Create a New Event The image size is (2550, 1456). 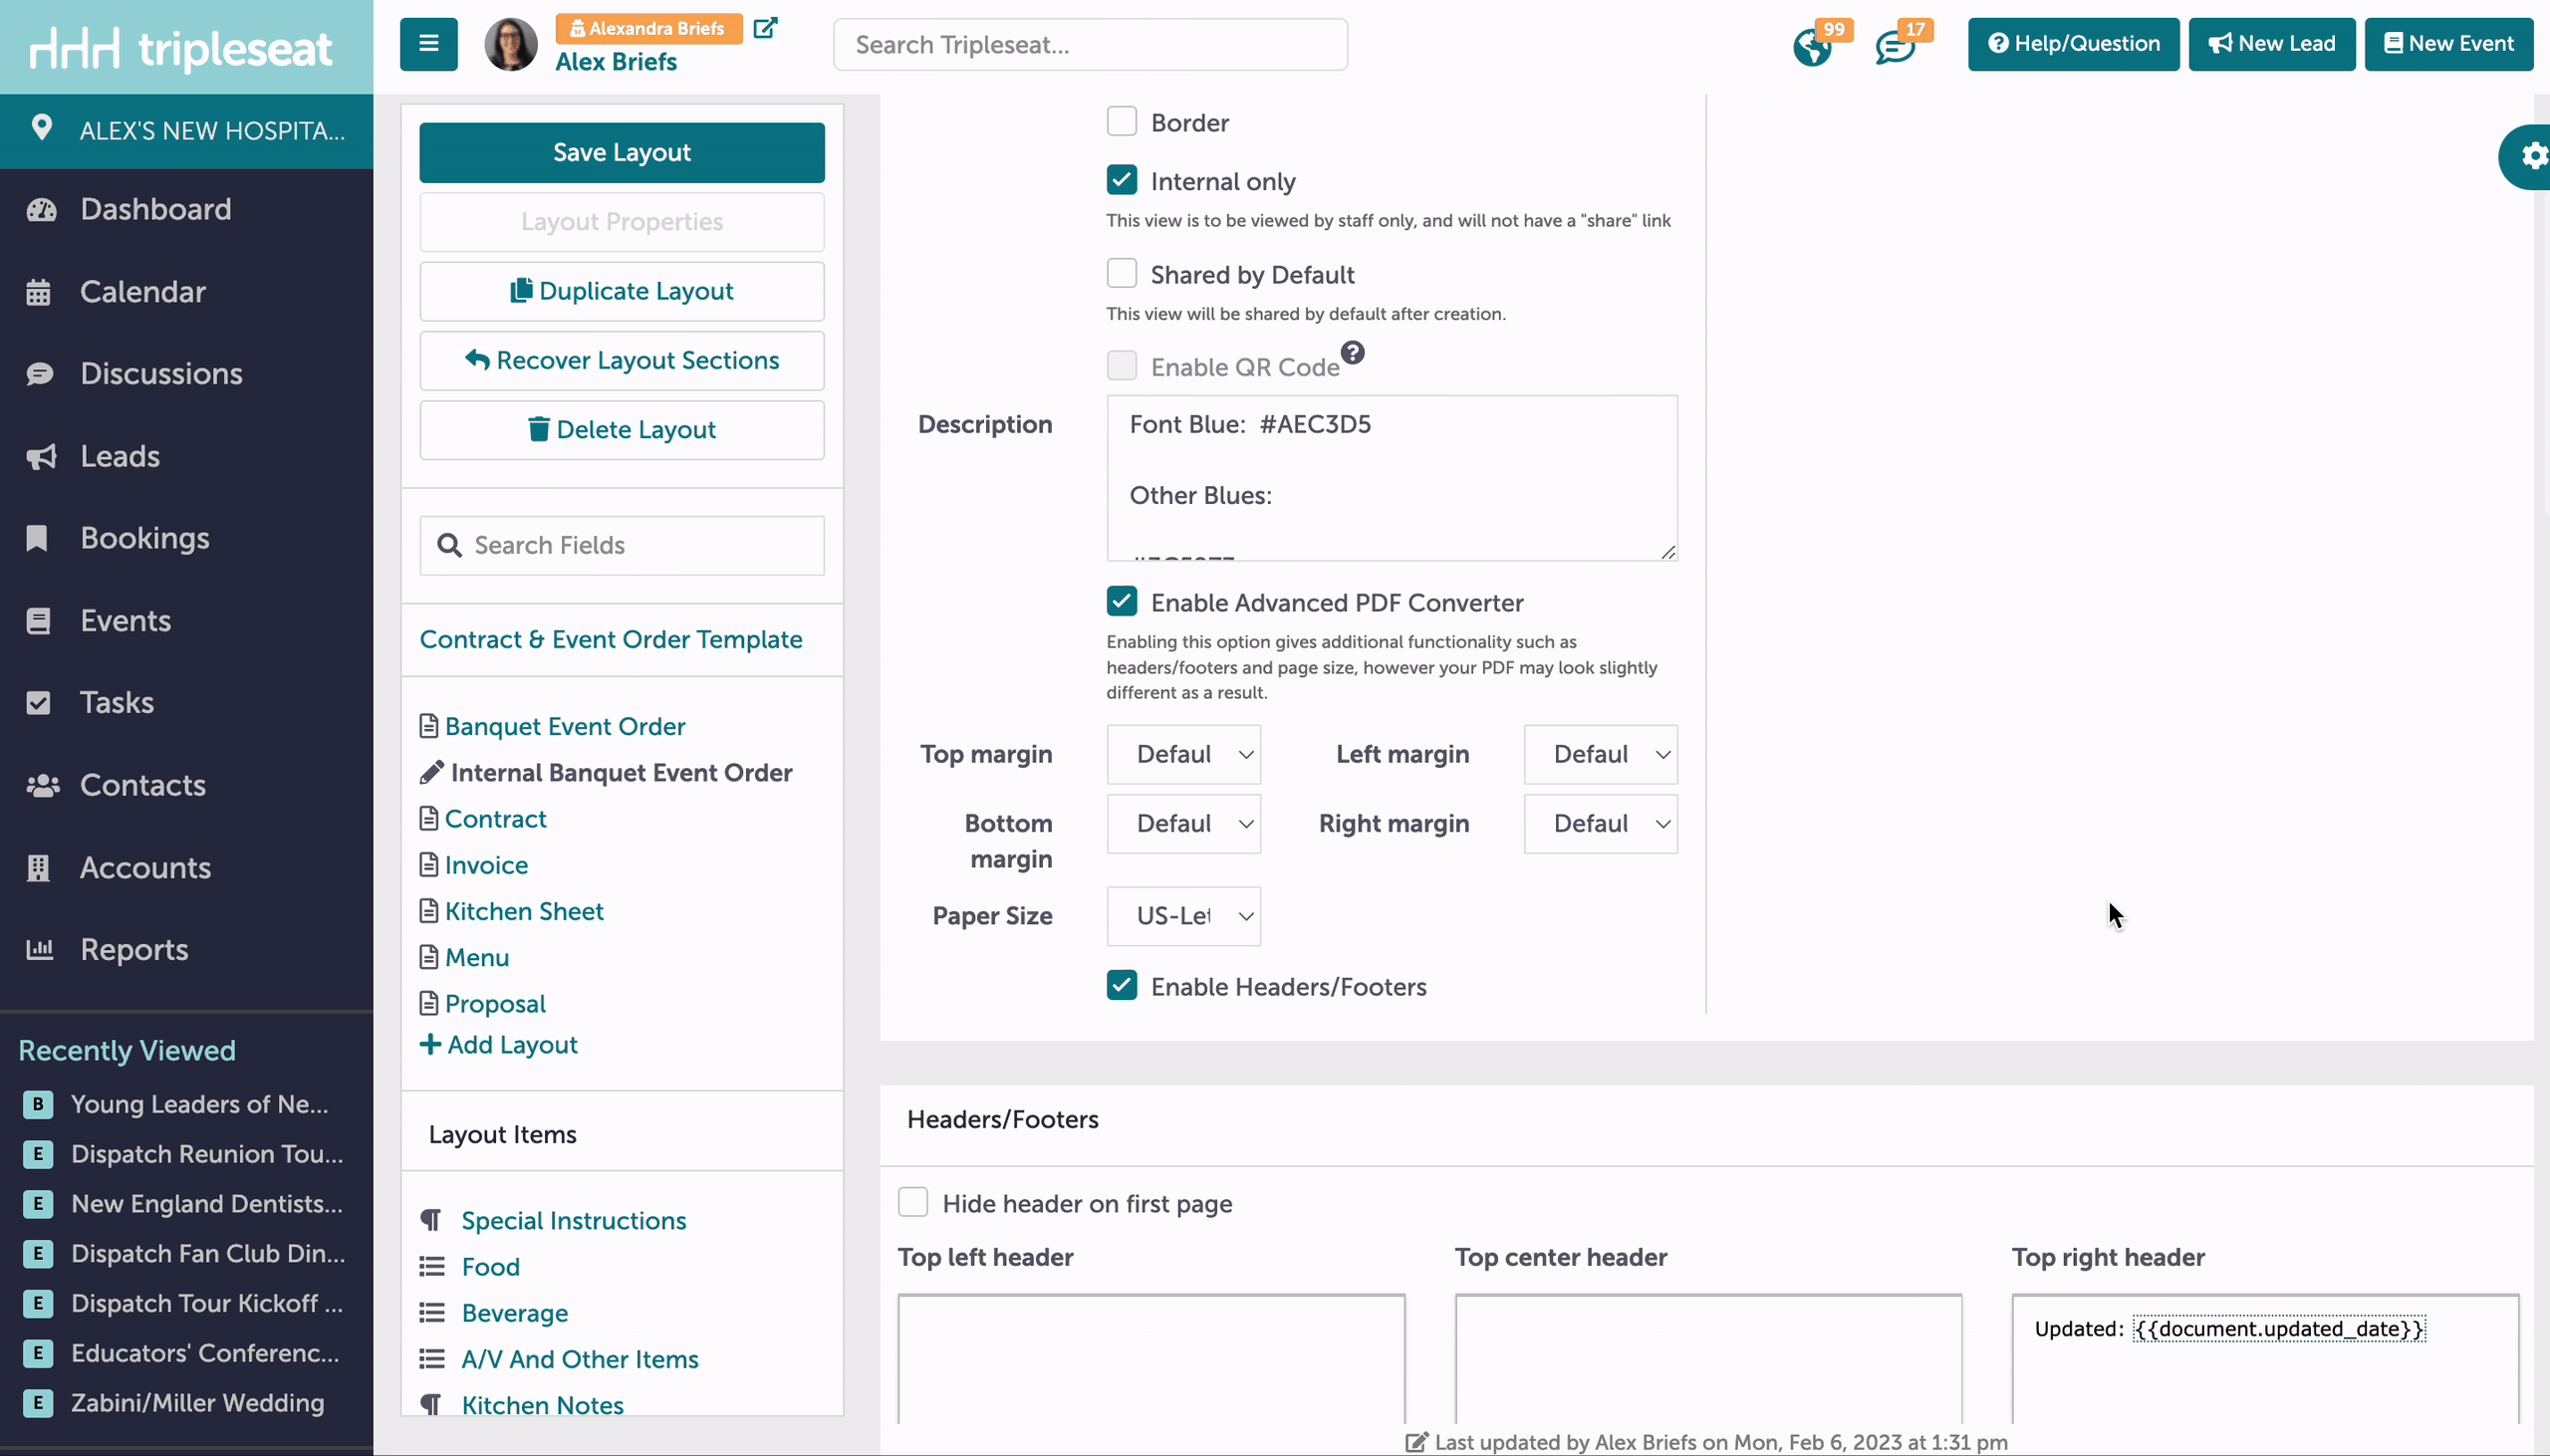click(x=2448, y=44)
